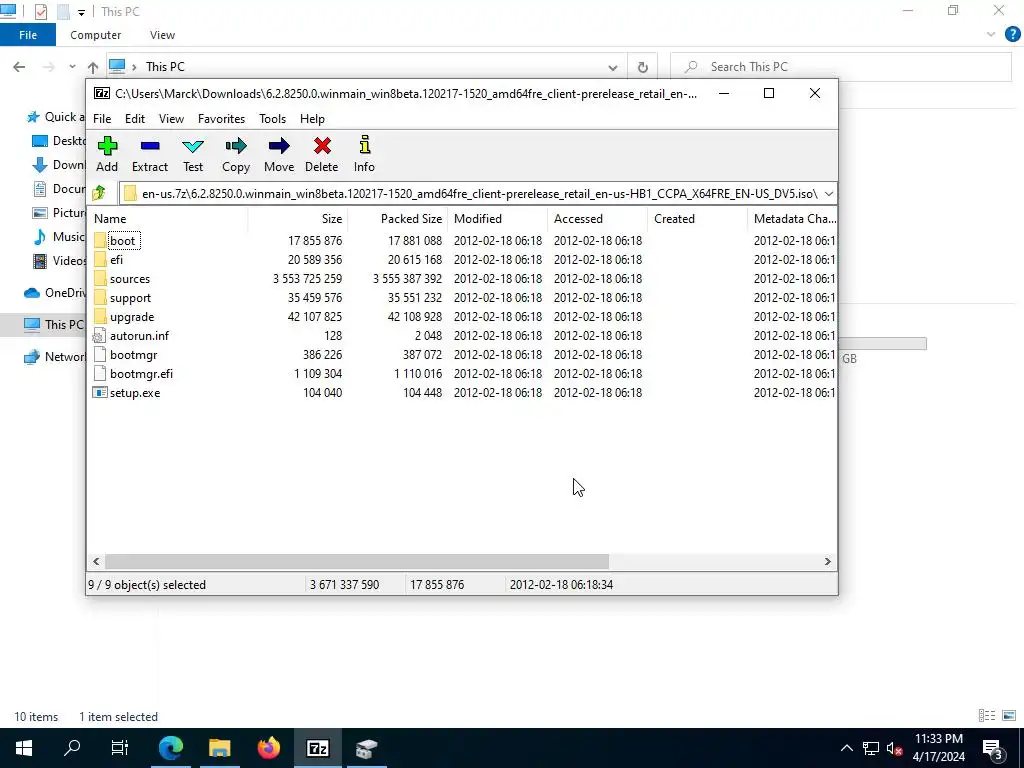
Task: Select the upgrade folder row
Action: pyautogui.click(x=462, y=317)
